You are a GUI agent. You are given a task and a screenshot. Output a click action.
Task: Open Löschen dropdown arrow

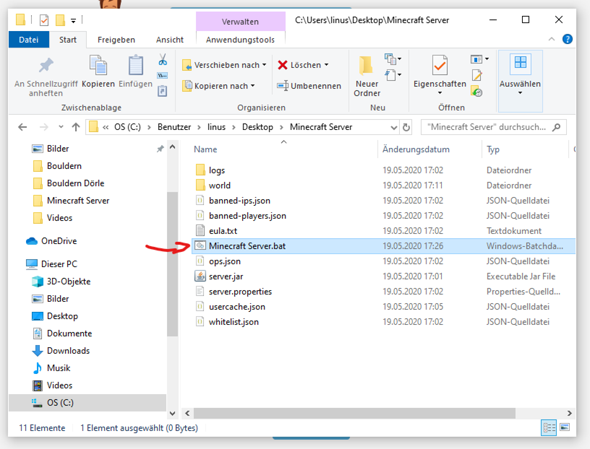[x=326, y=65]
